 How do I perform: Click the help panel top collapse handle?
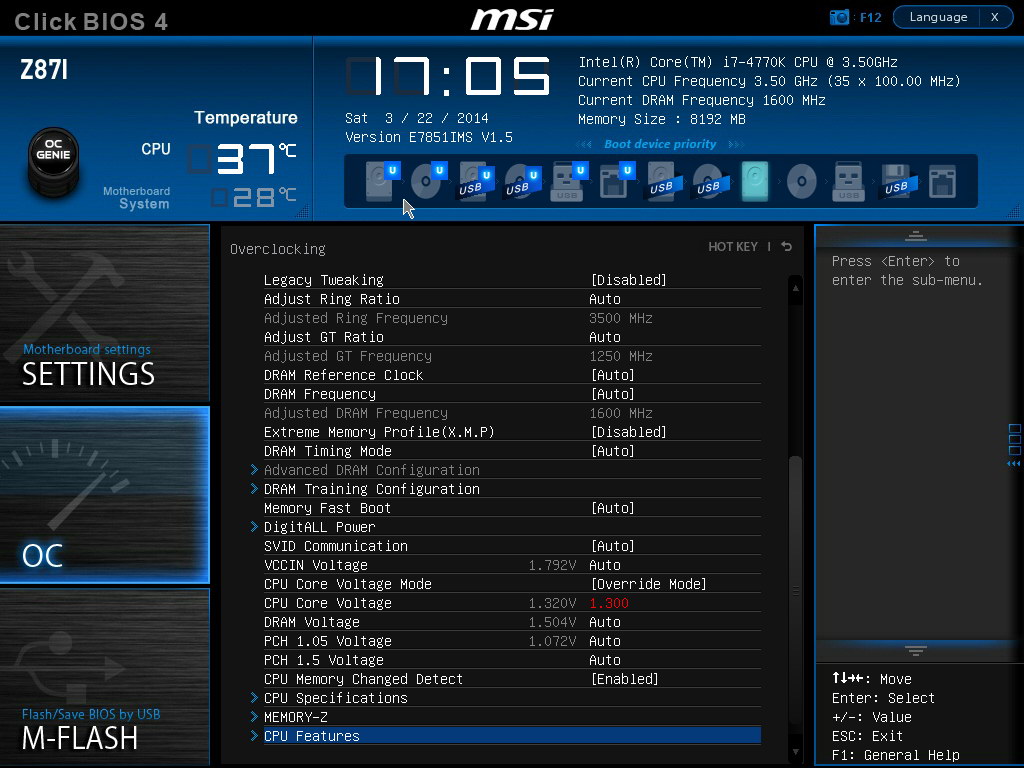tap(916, 236)
